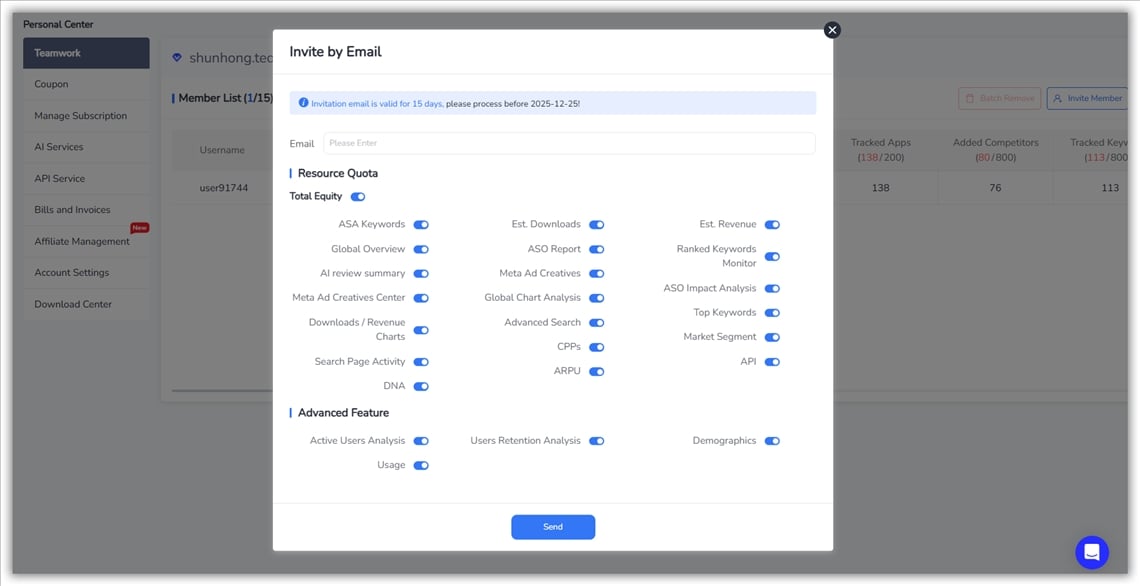1140x586 pixels.
Task: Click the info icon in validity notice
Action: click(x=303, y=103)
